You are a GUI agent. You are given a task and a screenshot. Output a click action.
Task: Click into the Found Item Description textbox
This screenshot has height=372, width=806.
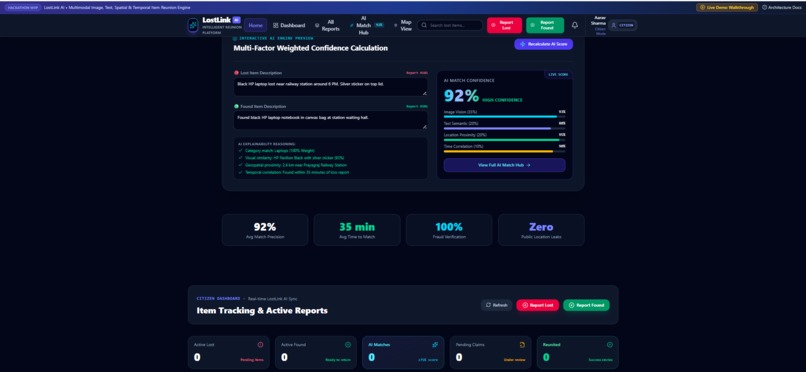[x=331, y=120]
